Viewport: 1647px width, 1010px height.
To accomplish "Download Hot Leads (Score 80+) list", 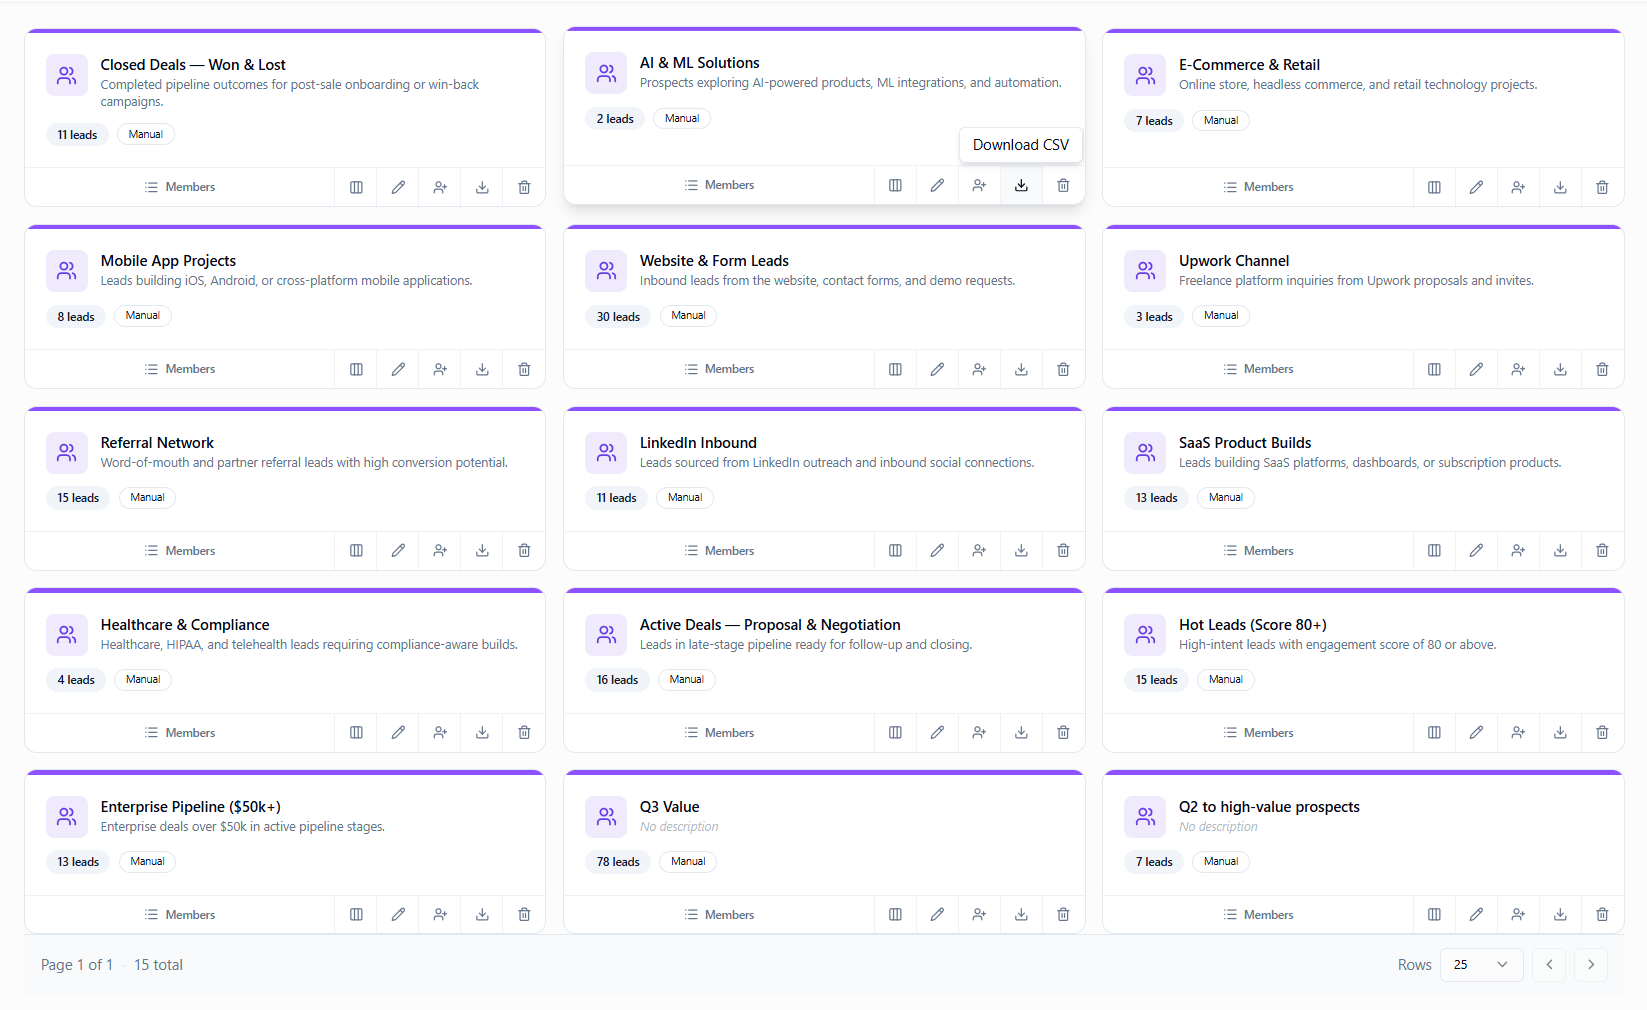I will 1560,733.
